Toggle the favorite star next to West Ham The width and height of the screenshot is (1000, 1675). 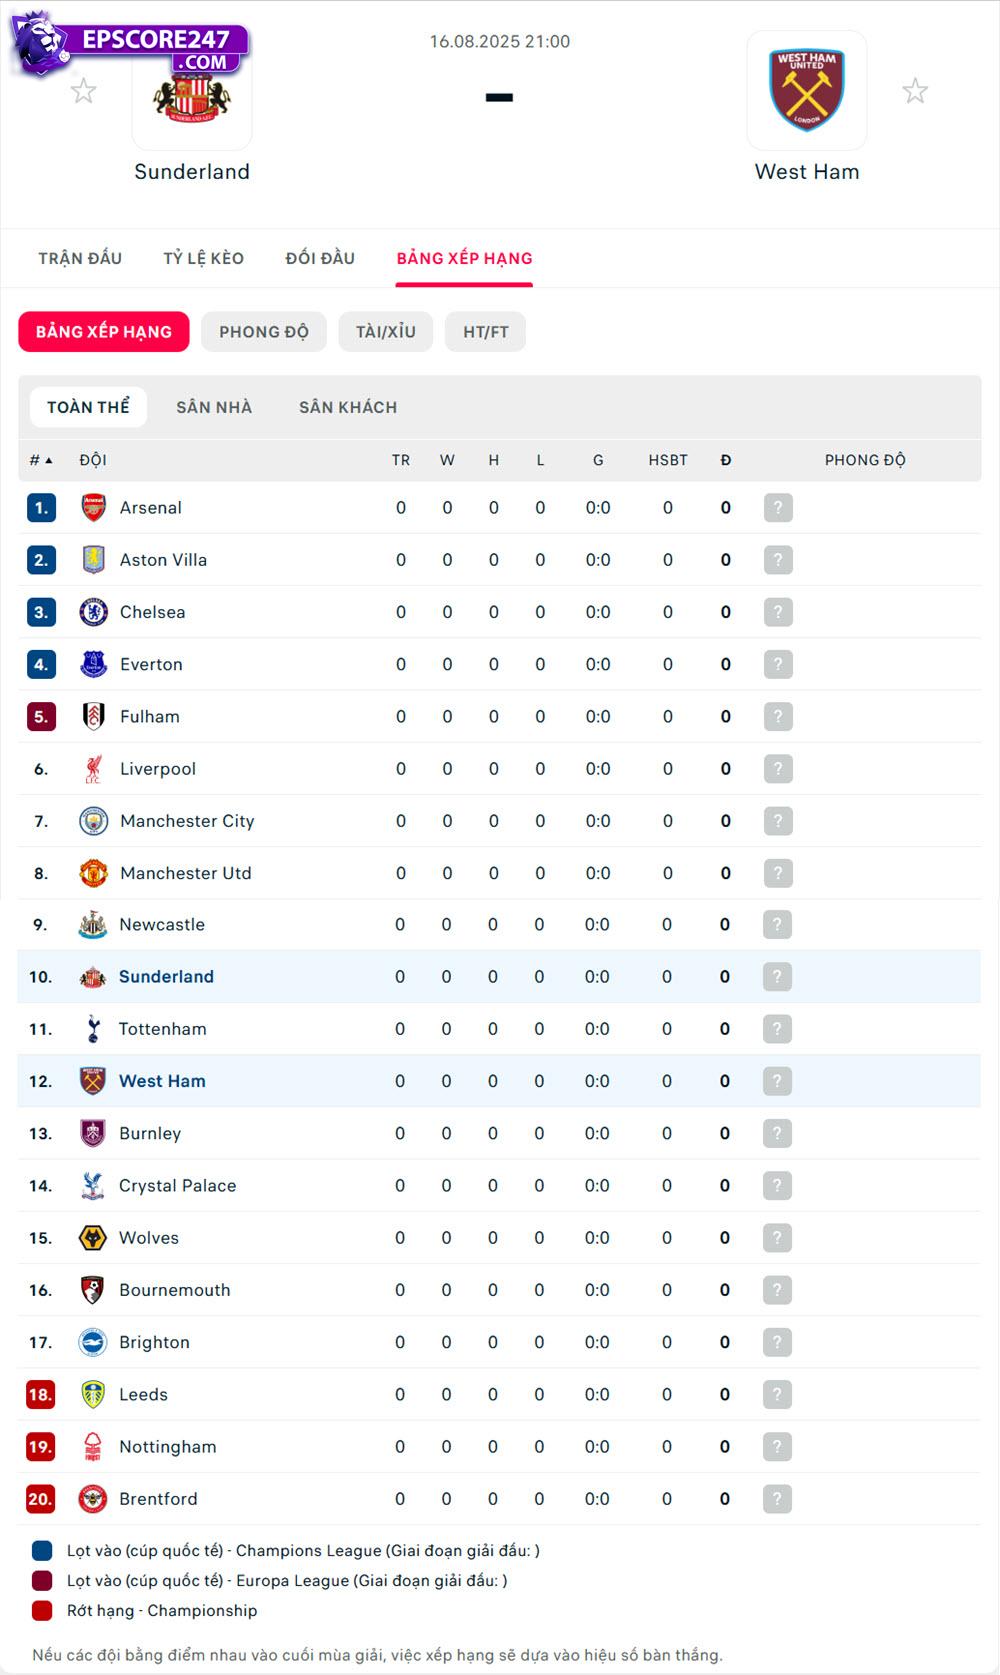(915, 90)
